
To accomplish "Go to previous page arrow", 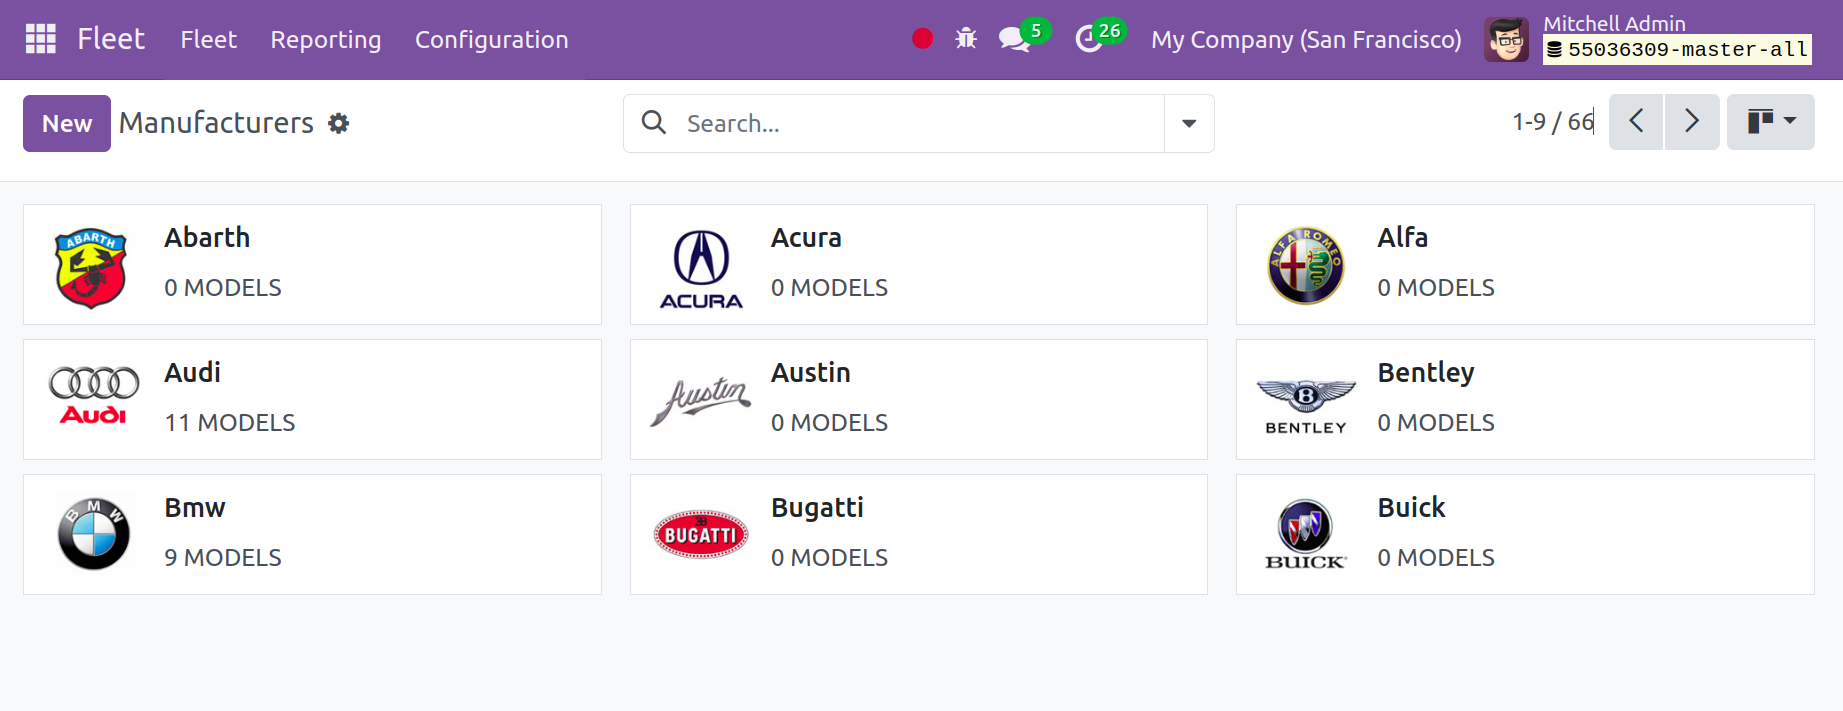I will coord(1636,122).
